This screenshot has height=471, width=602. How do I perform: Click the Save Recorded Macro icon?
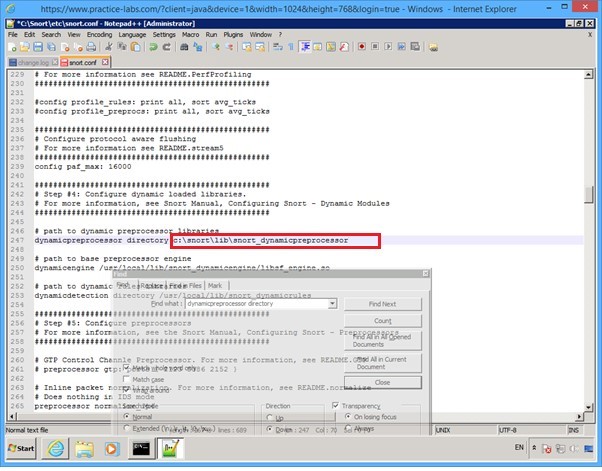[x=415, y=46]
